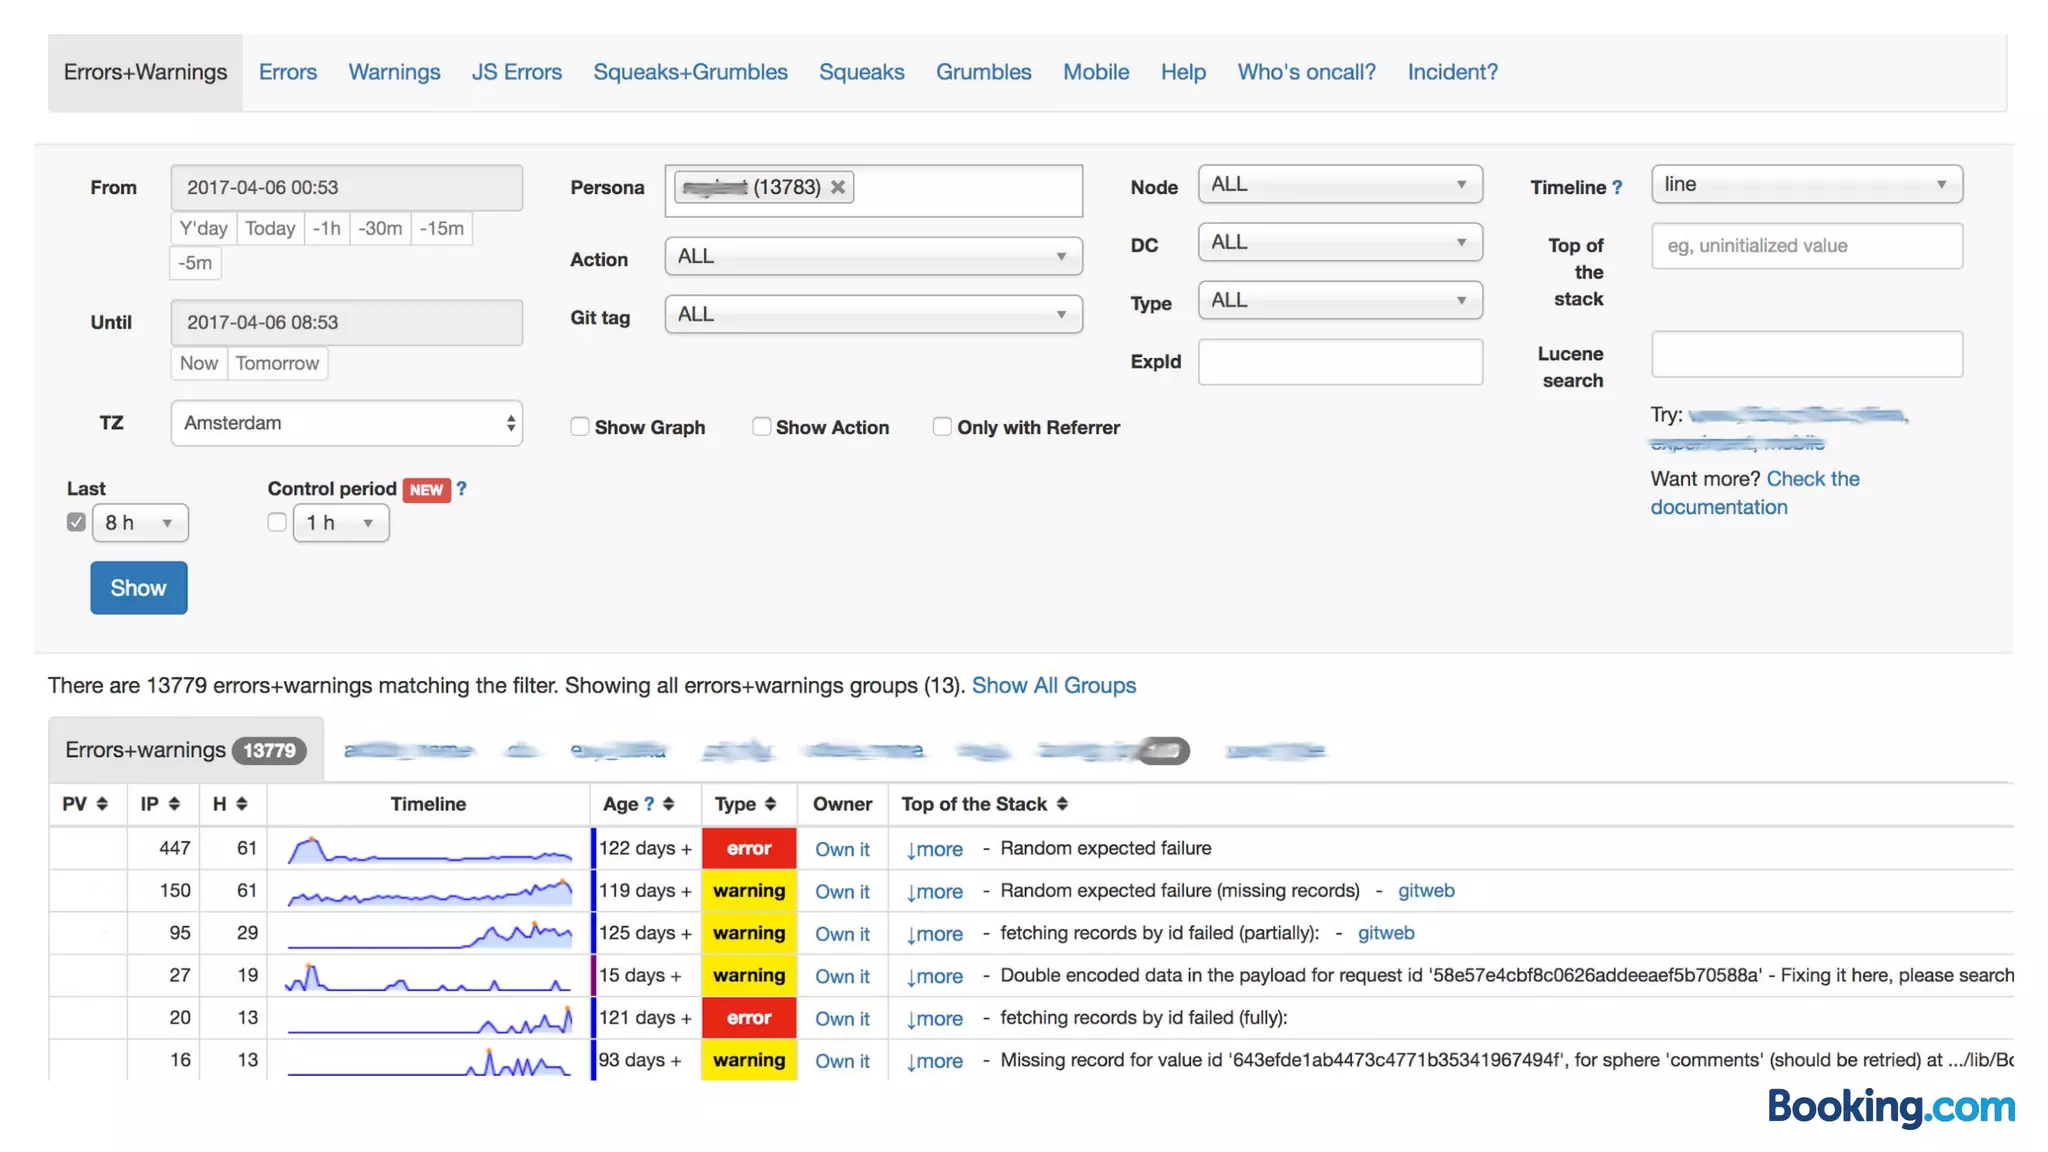2048x1152 pixels.
Task: Expand the Timeline line dropdown
Action: (1806, 185)
